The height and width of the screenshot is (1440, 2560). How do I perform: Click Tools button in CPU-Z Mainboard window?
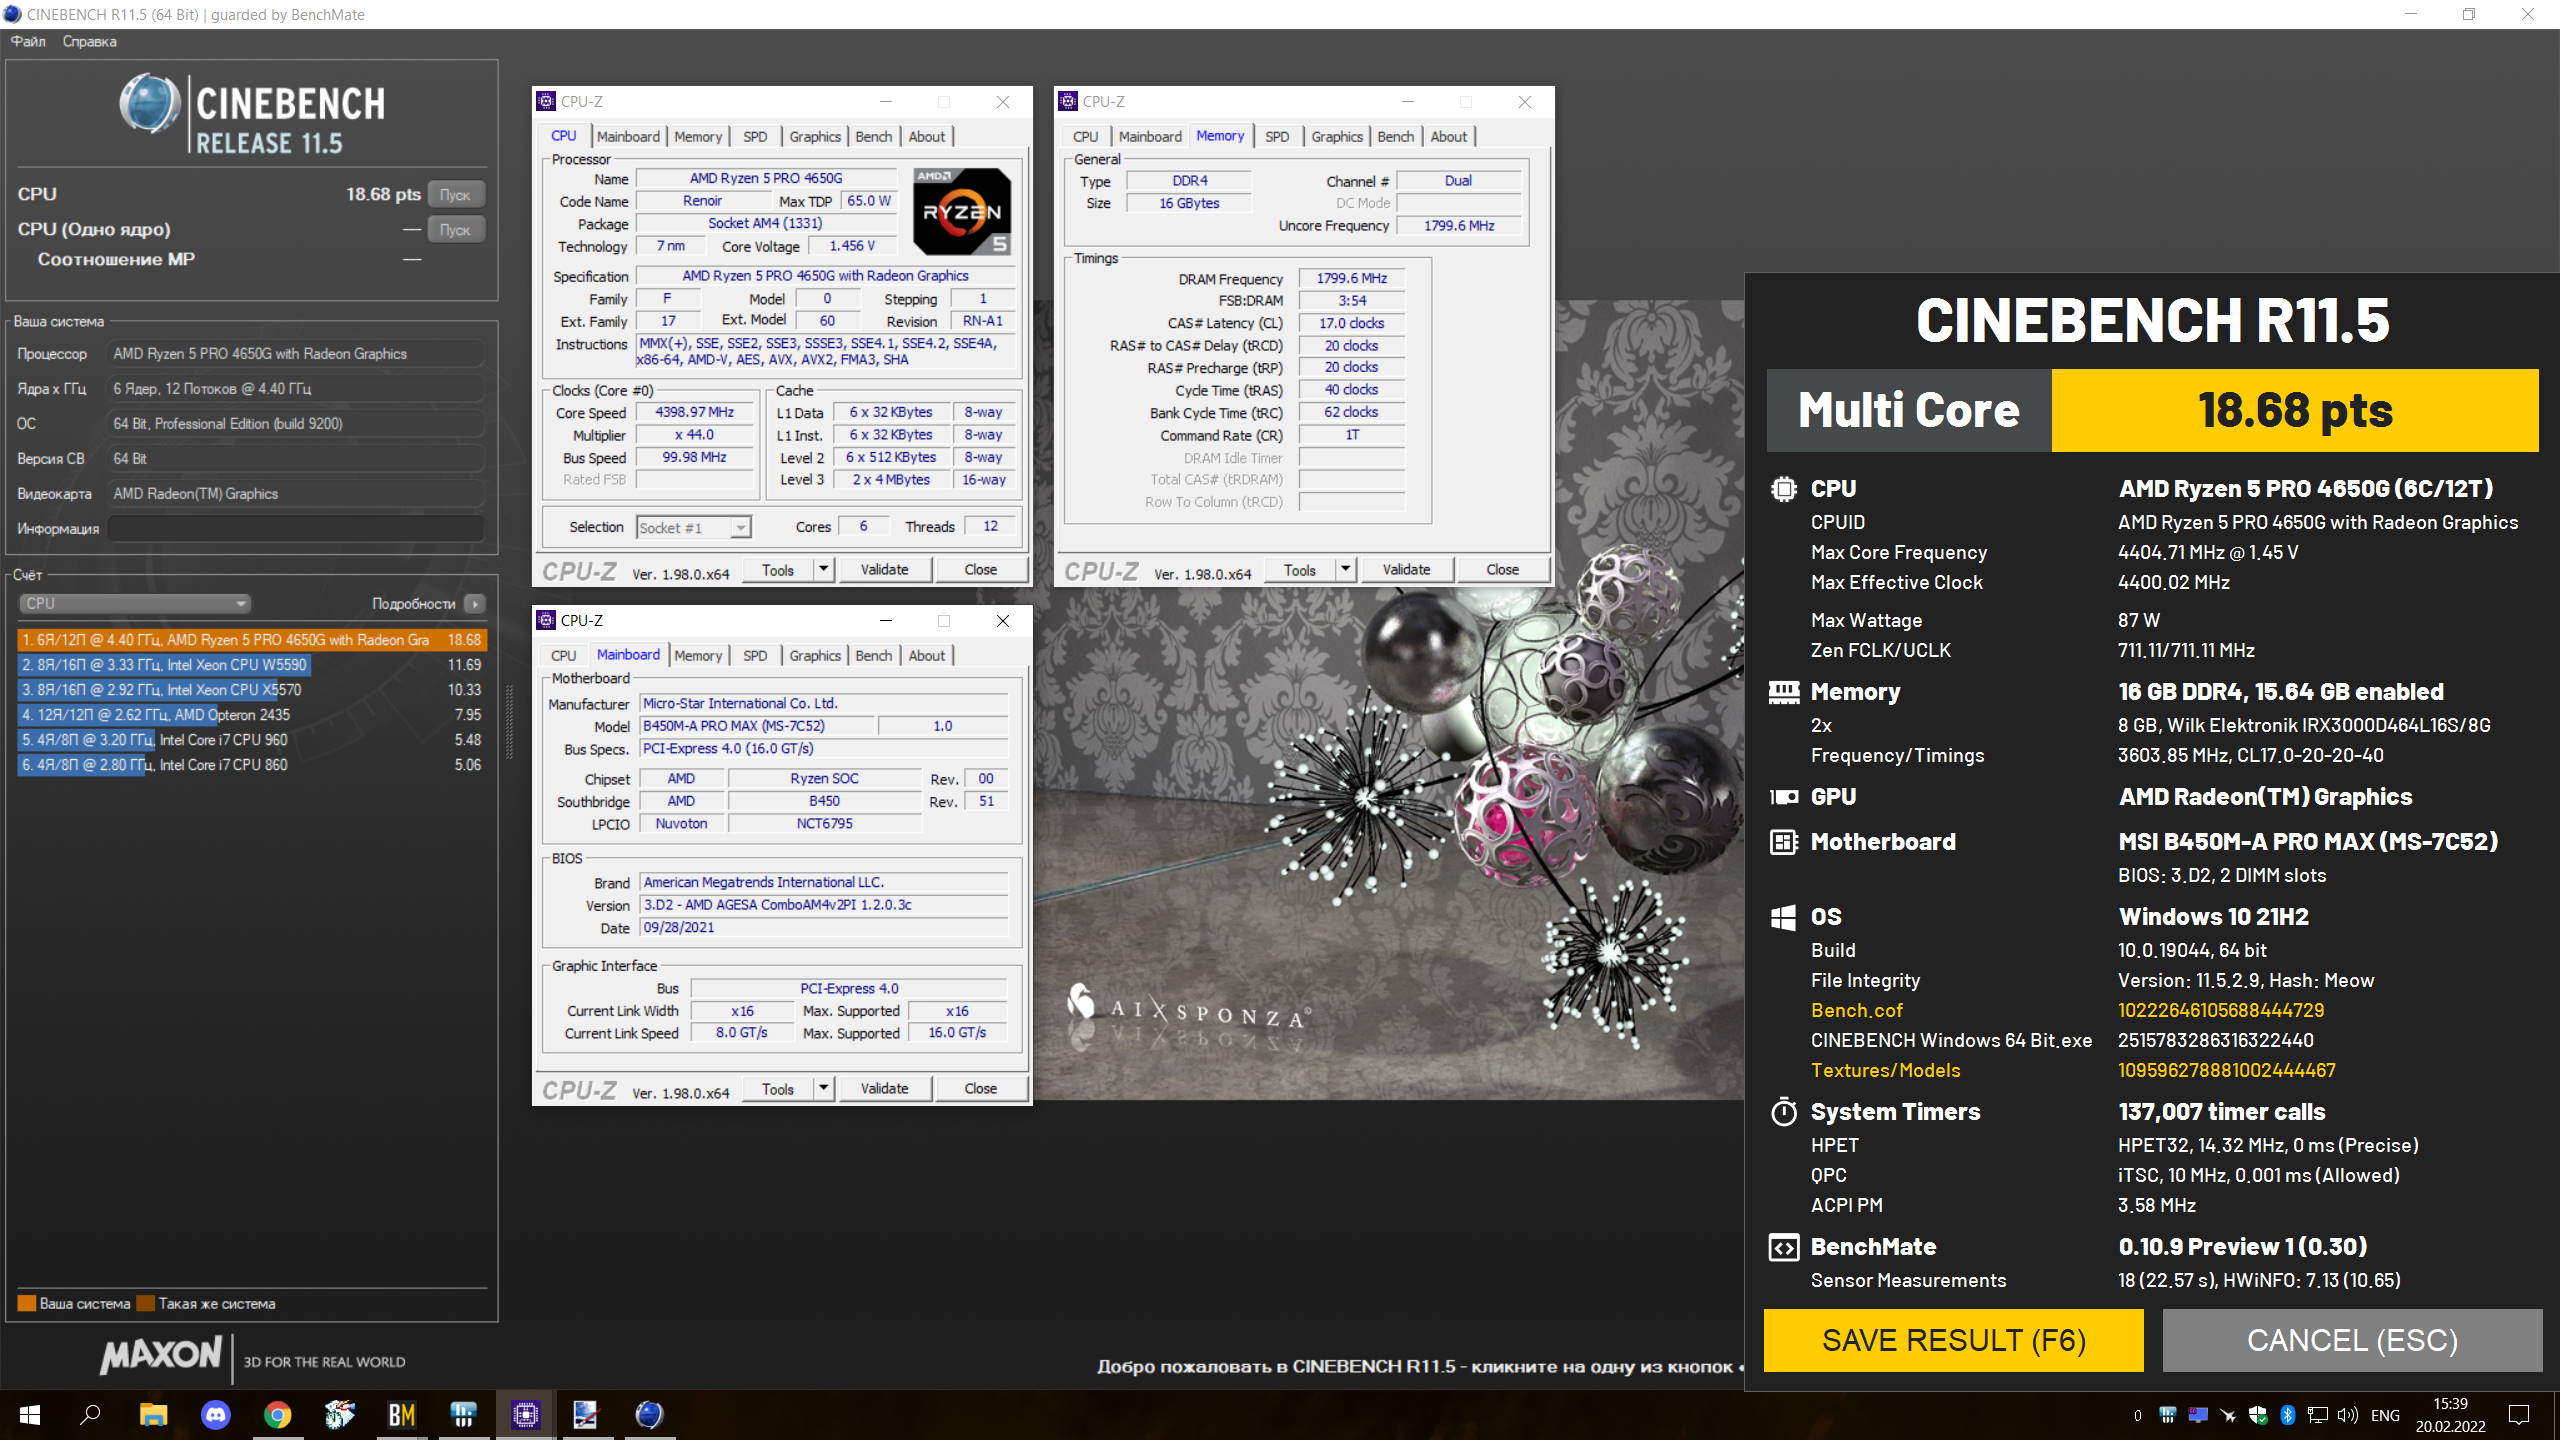click(x=778, y=1088)
